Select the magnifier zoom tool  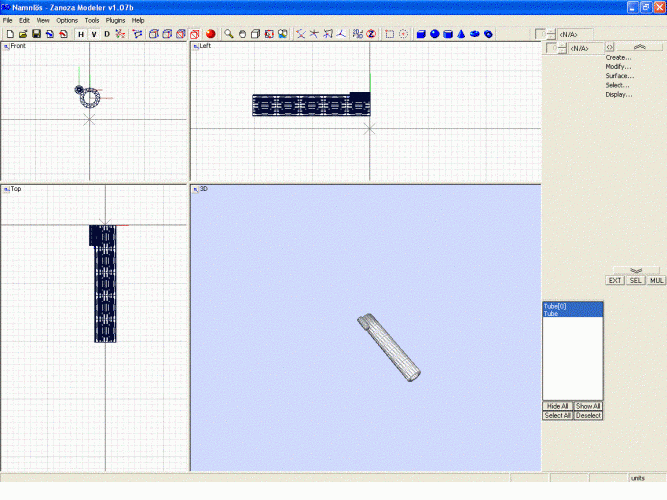(229, 34)
